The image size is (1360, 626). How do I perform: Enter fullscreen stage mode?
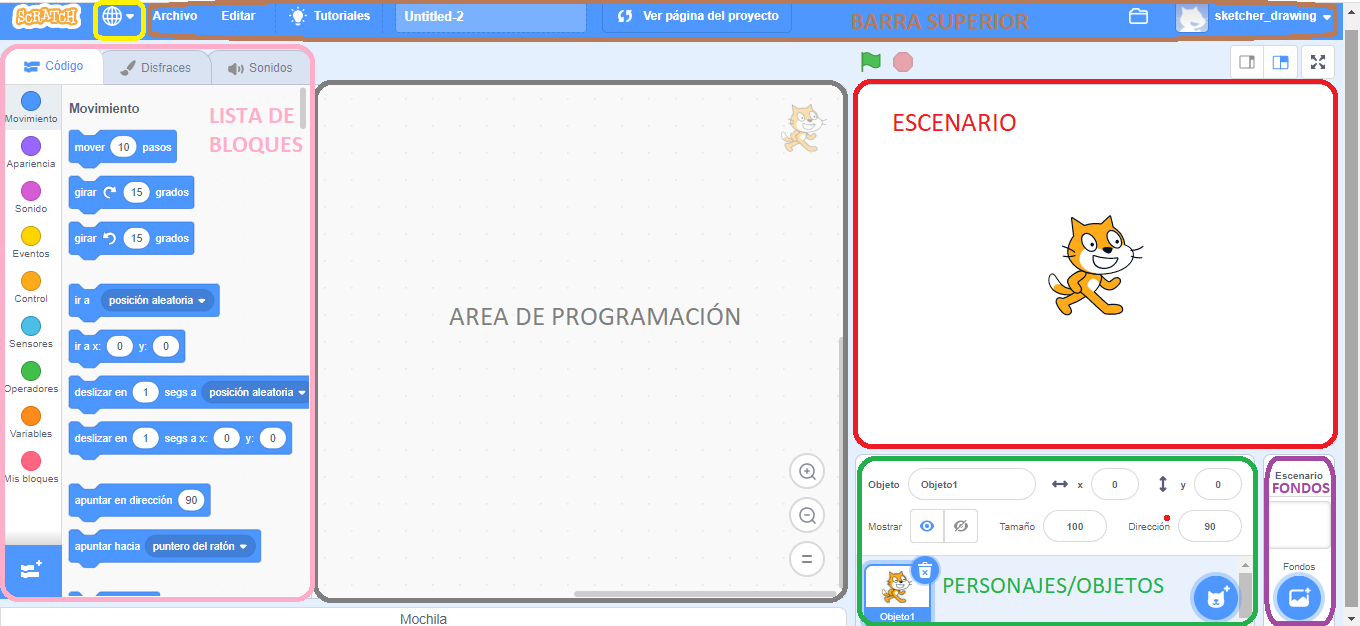click(x=1318, y=61)
